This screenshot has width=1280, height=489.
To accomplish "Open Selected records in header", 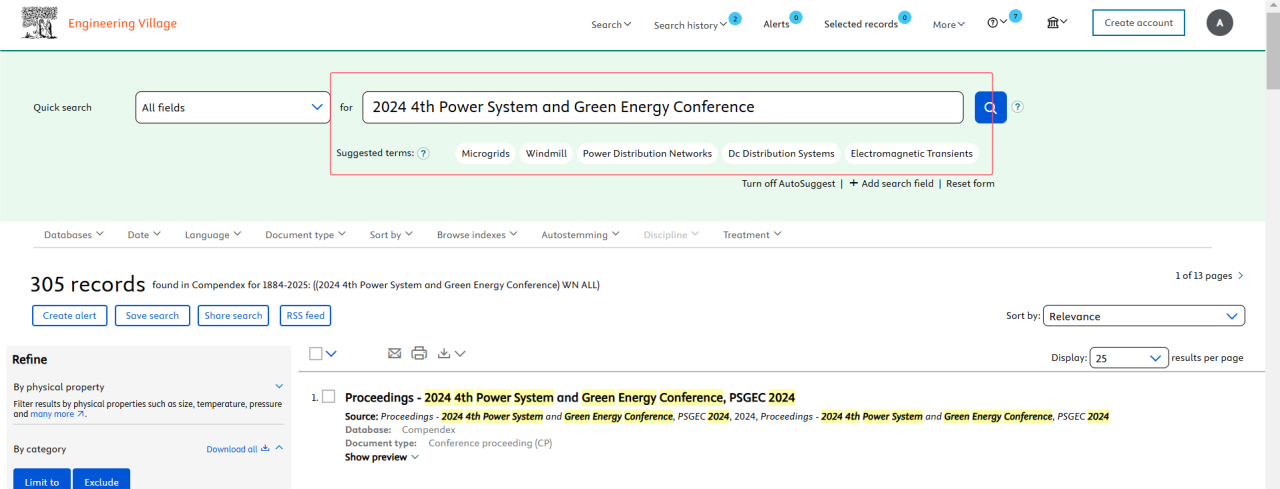I will (x=861, y=24).
